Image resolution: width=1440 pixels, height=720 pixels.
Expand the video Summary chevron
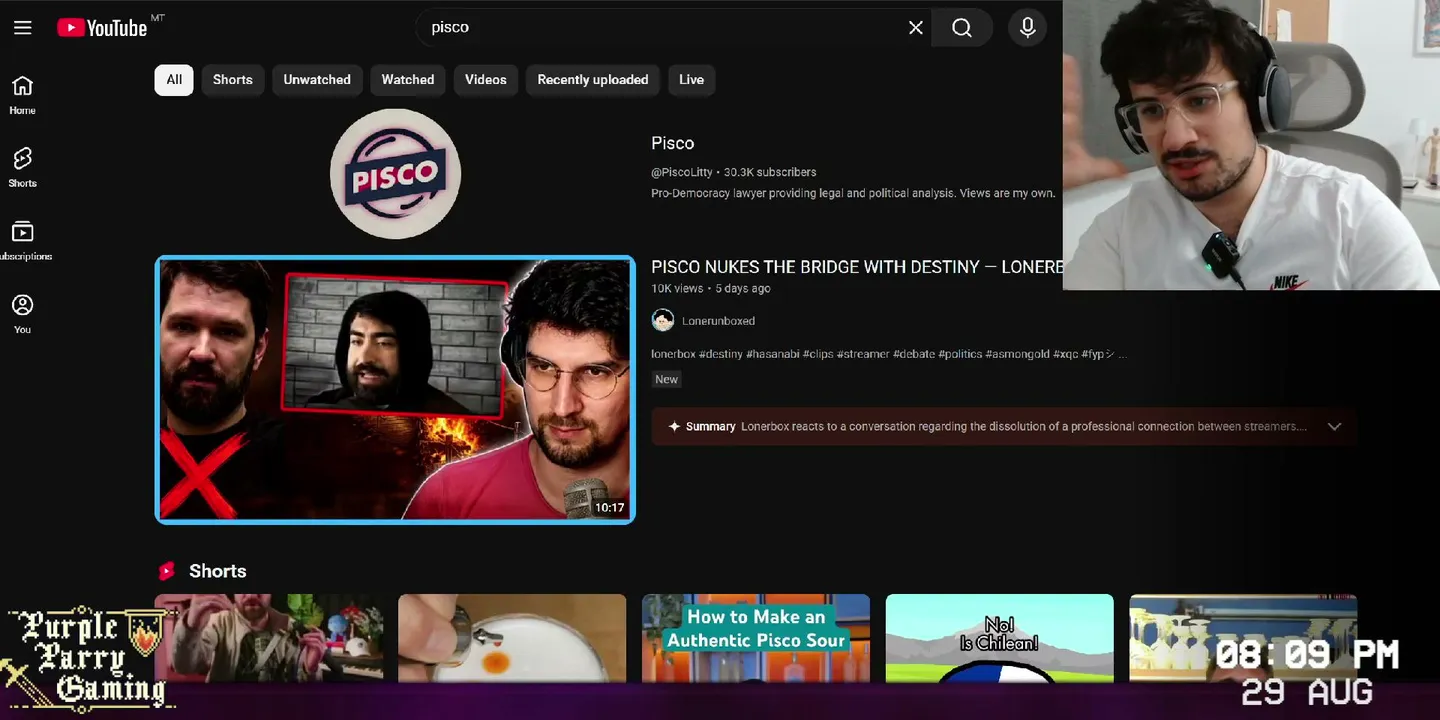pos(1334,426)
